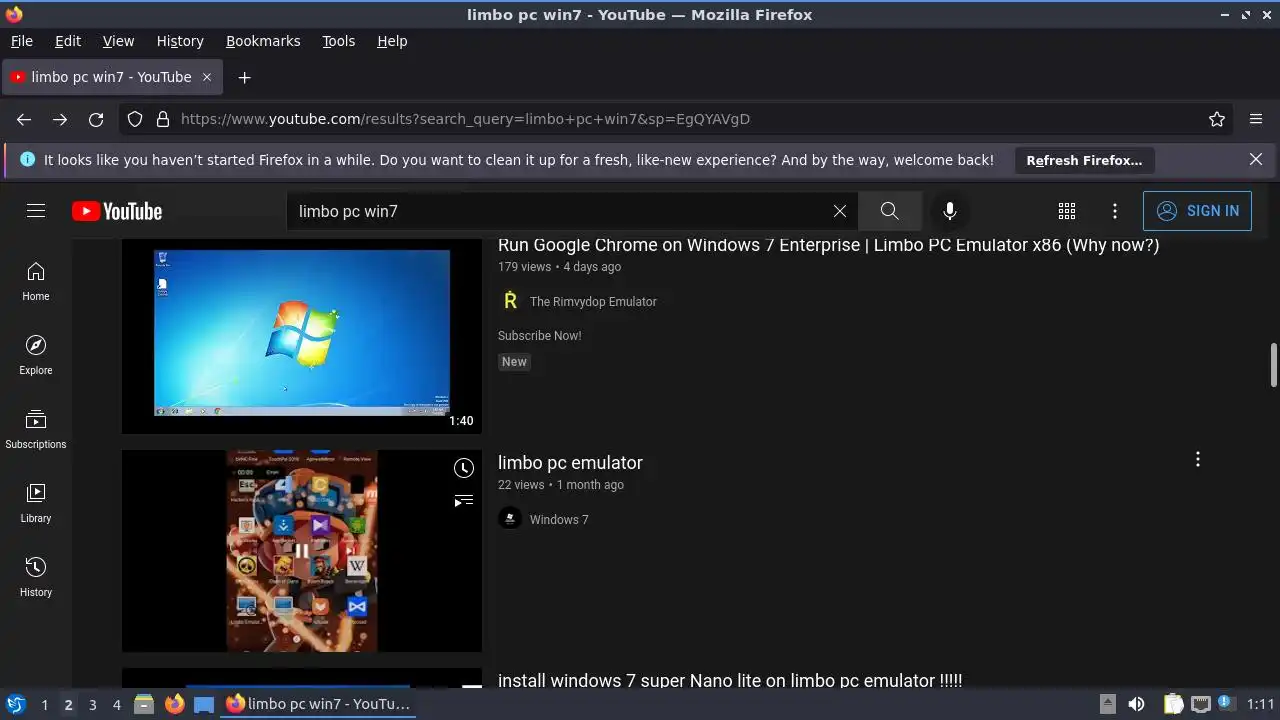Clear the YouTube search box text

840,211
